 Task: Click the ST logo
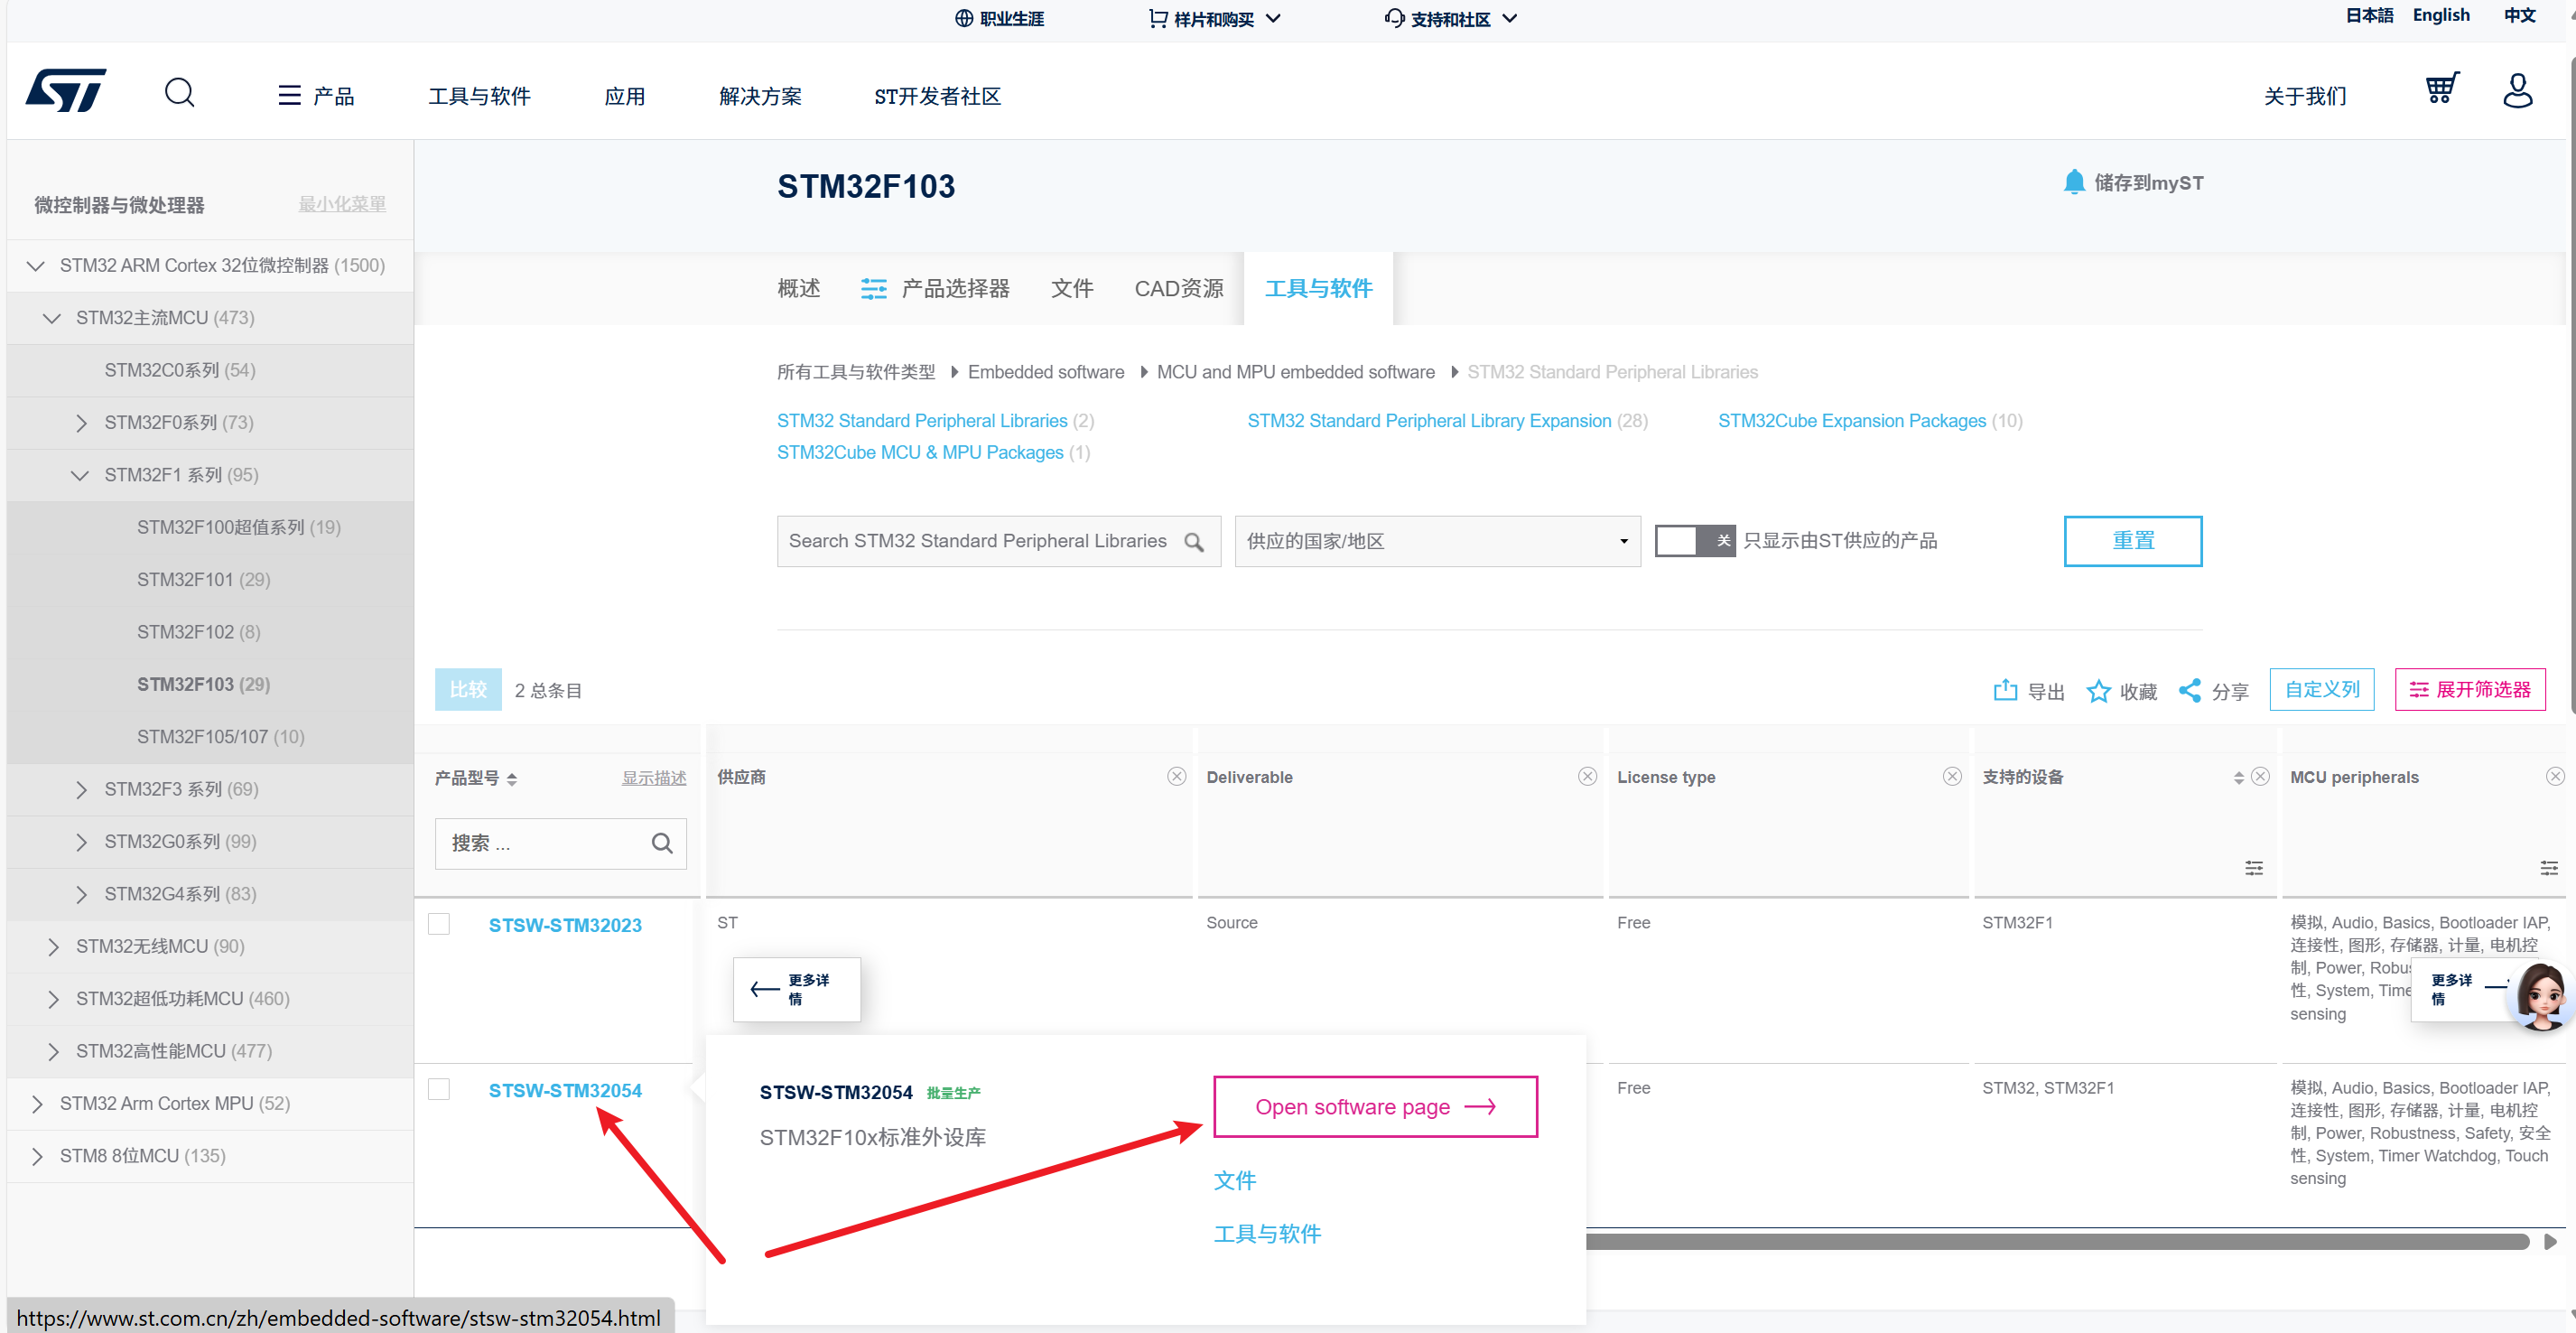tap(66, 91)
